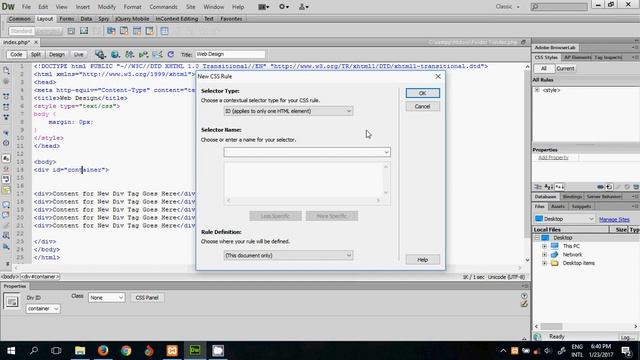
Task: Click Help in the New CSS Rule dialog
Action: click(422, 260)
